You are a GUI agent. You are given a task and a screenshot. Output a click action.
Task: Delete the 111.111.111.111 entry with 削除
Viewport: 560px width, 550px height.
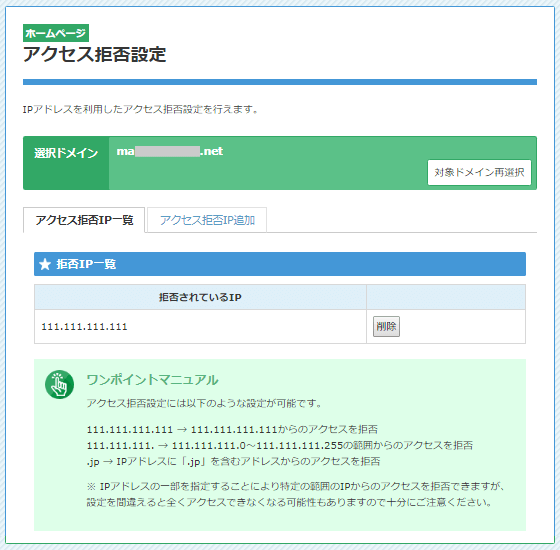pos(386,326)
